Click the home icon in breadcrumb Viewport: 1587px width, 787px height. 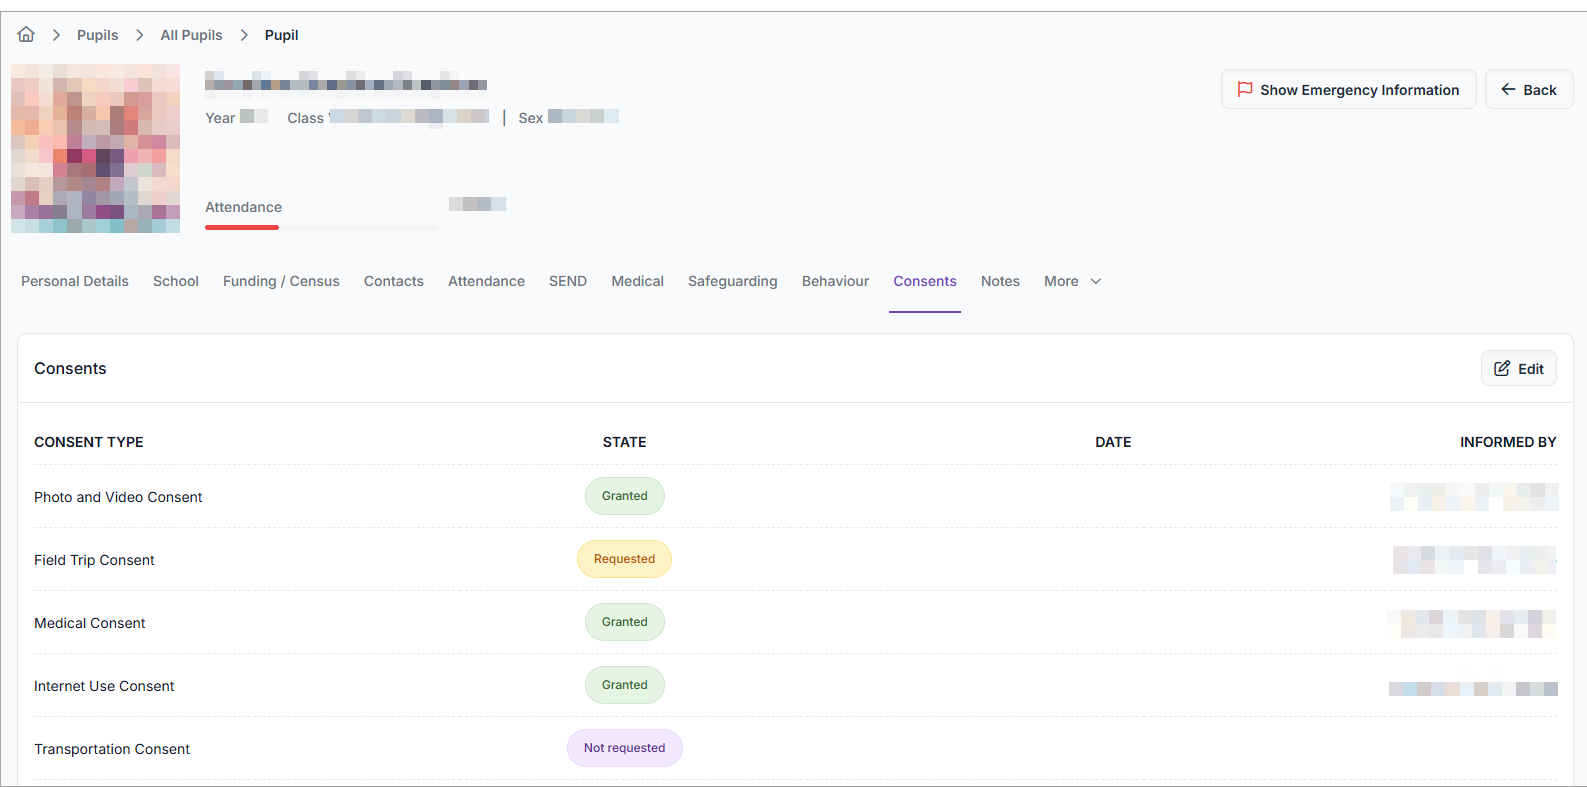(x=26, y=35)
